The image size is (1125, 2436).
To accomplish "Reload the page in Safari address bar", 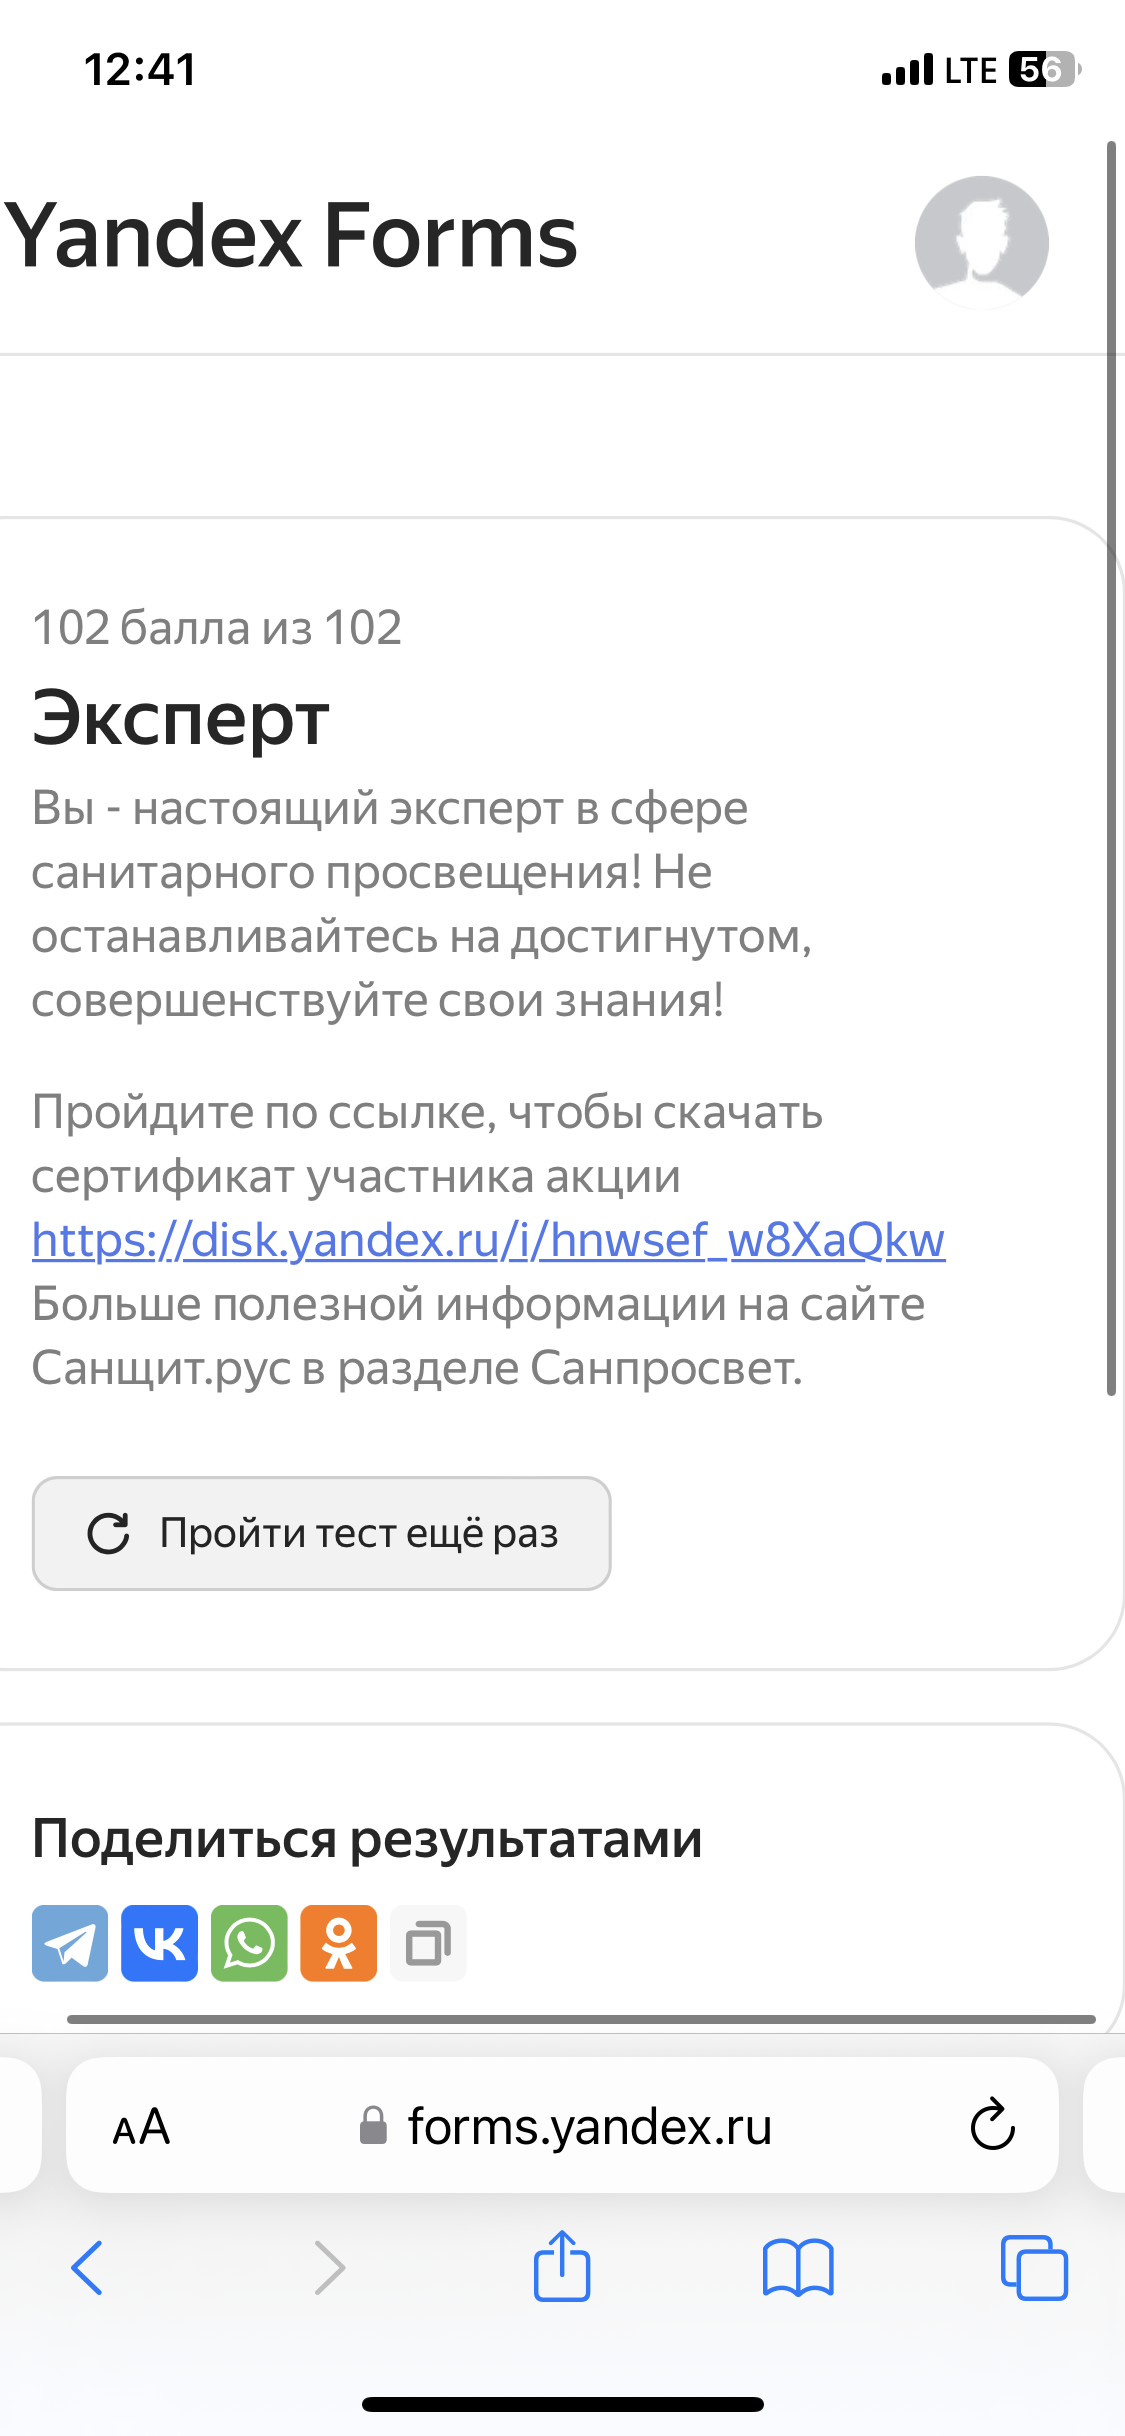I will tap(992, 2124).
